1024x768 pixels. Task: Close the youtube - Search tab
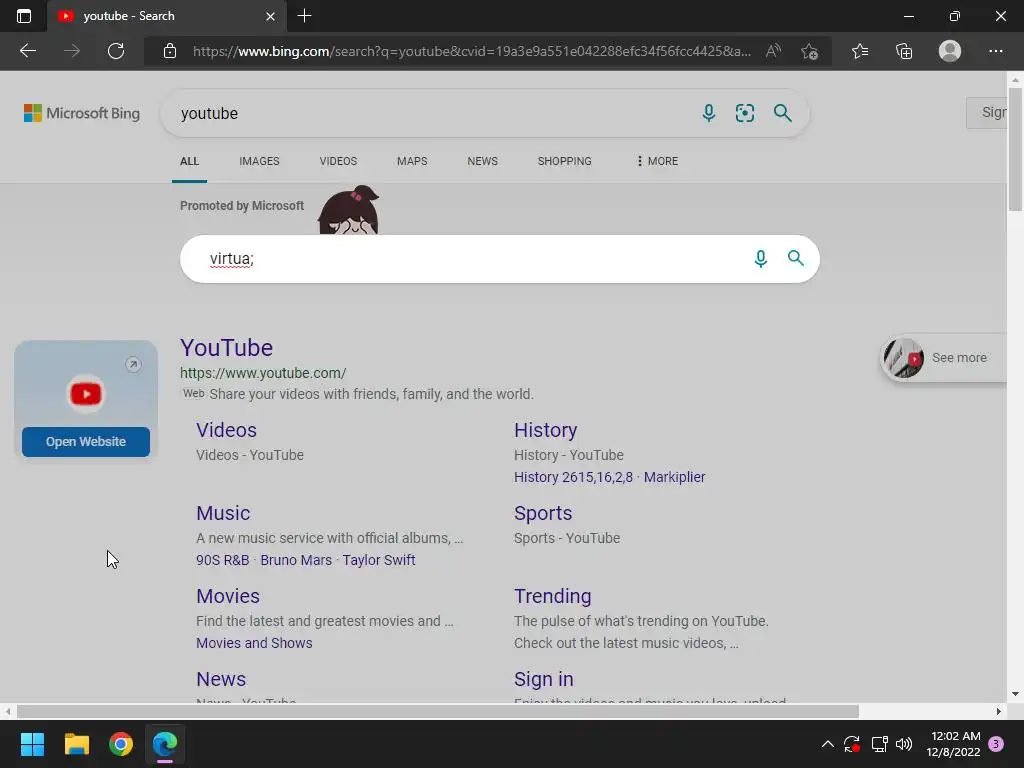coord(270,16)
